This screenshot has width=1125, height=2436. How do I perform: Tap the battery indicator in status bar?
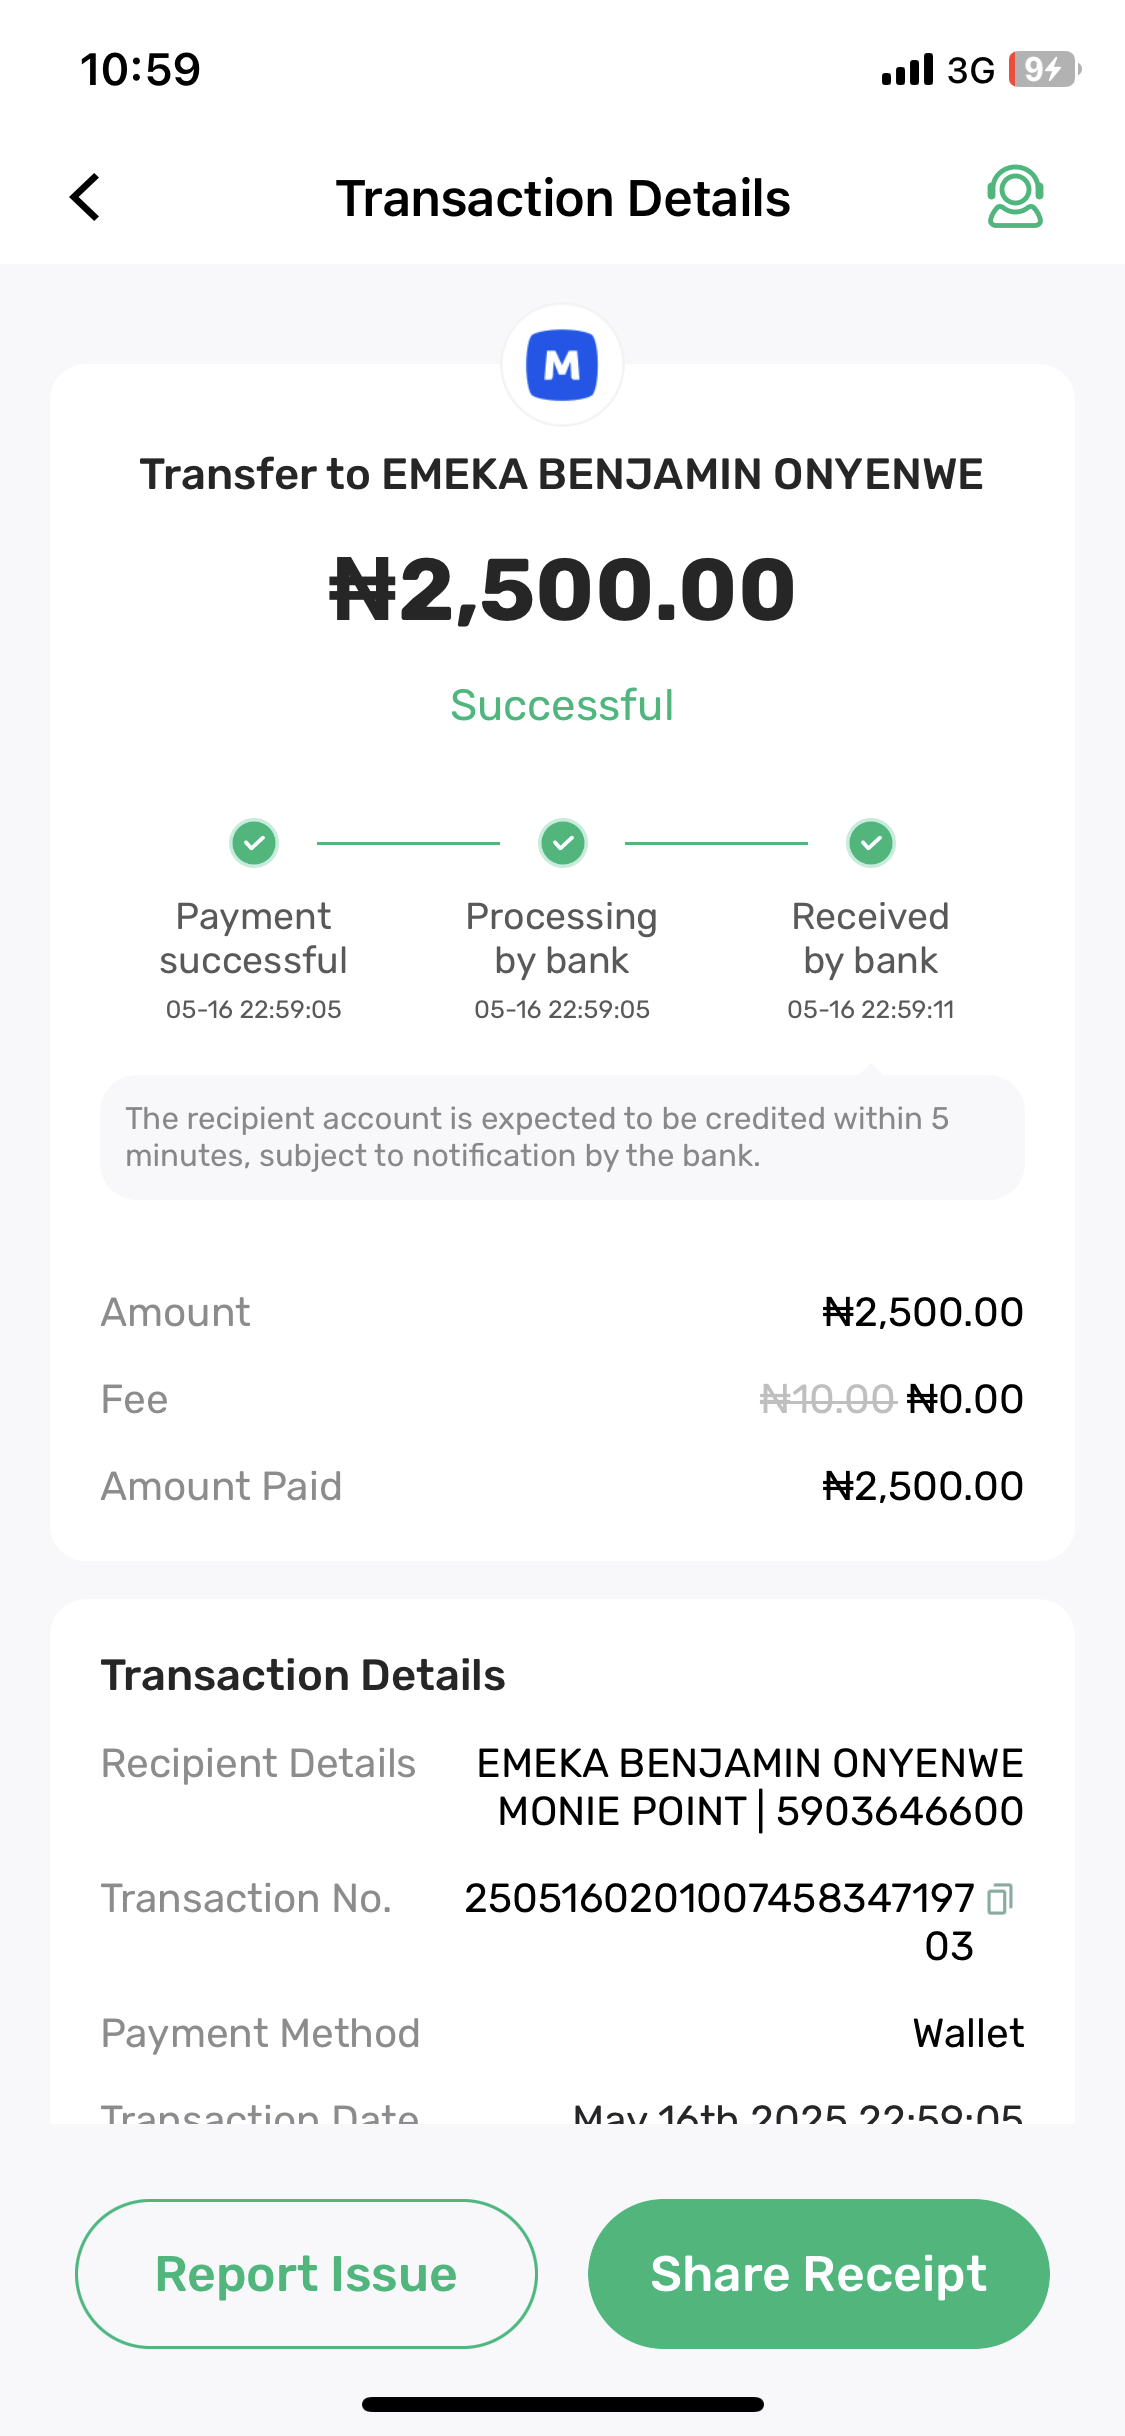[1043, 69]
